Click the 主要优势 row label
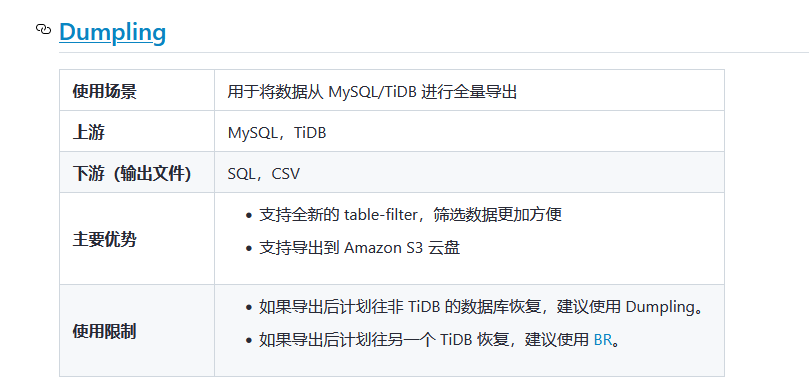 point(104,239)
